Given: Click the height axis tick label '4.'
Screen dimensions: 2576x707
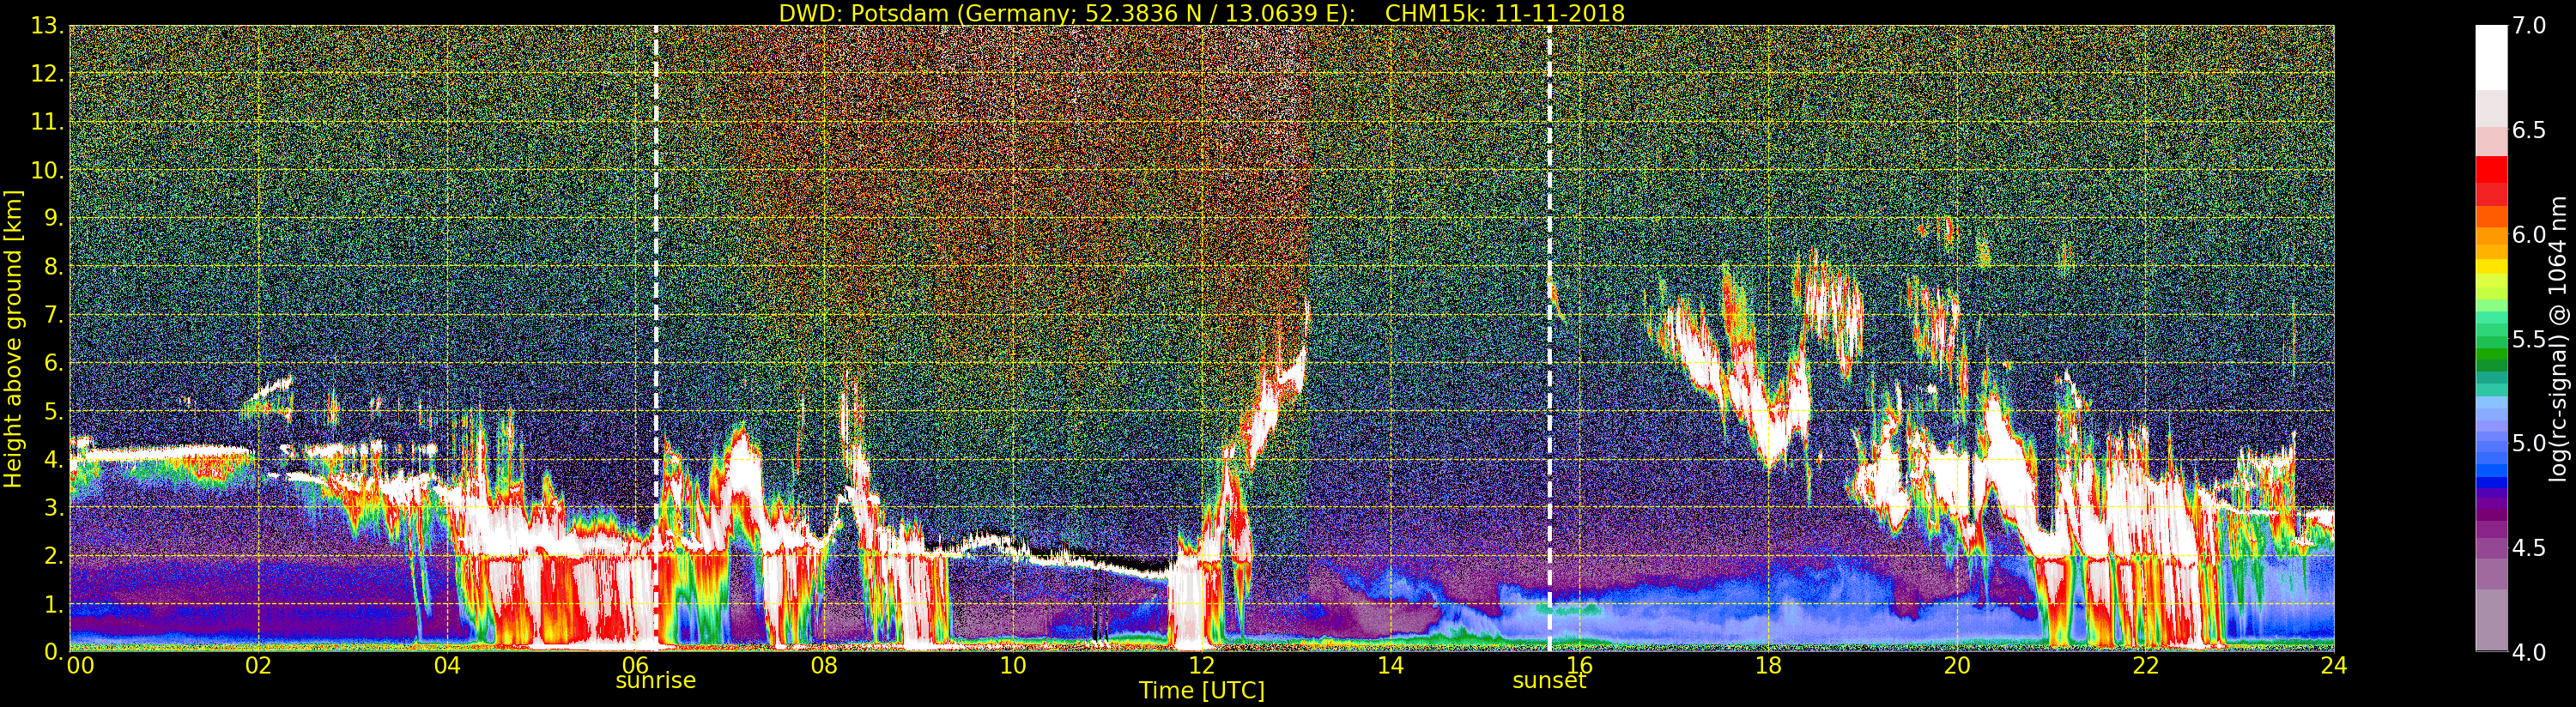Looking at the screenshot, I should 55,459.
